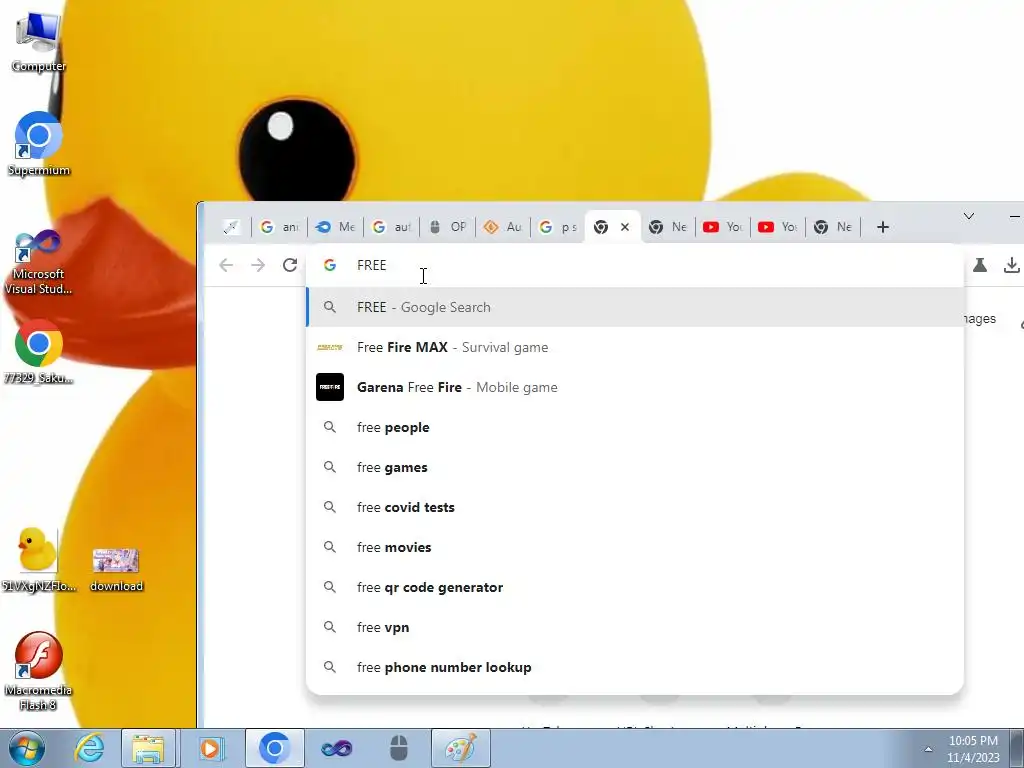The width and height of the screenshot is (1024, 768).
Task: Select 'Free Fire MAX' suggestion
Action: pos(635,347)
